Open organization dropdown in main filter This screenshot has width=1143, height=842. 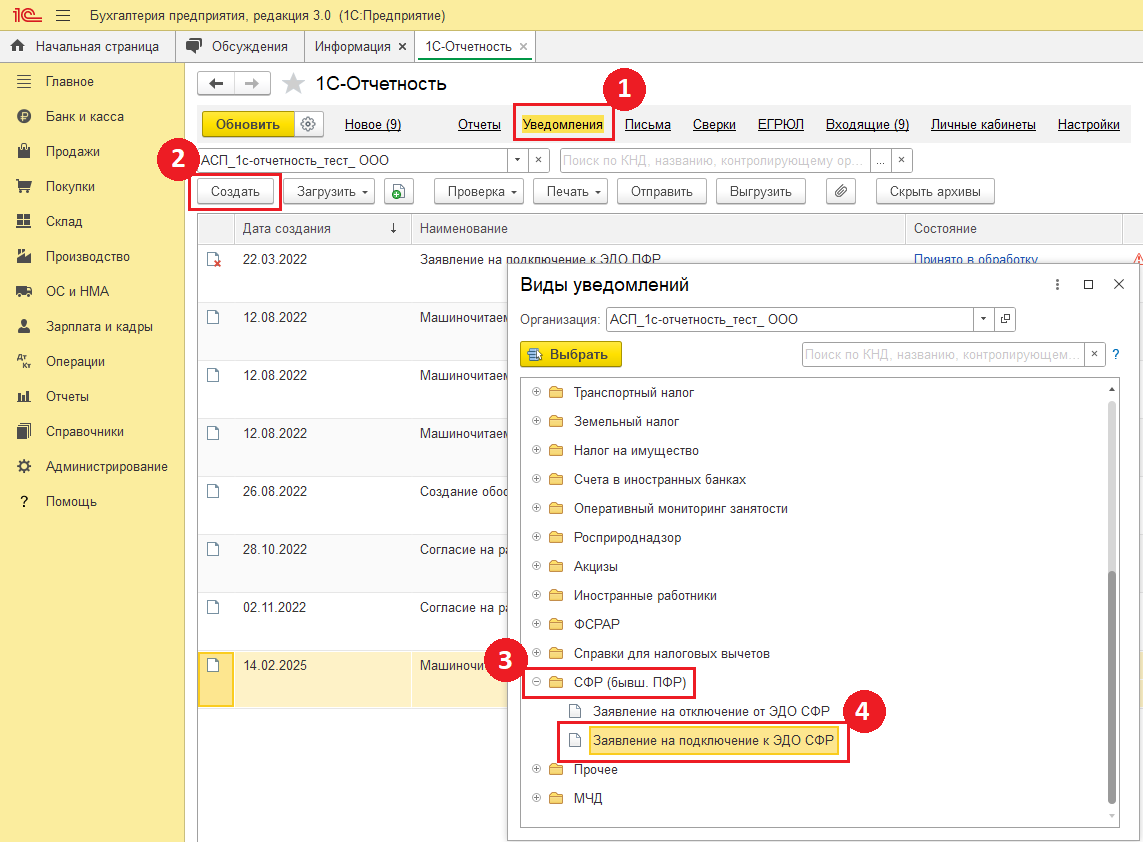[518, 160]
